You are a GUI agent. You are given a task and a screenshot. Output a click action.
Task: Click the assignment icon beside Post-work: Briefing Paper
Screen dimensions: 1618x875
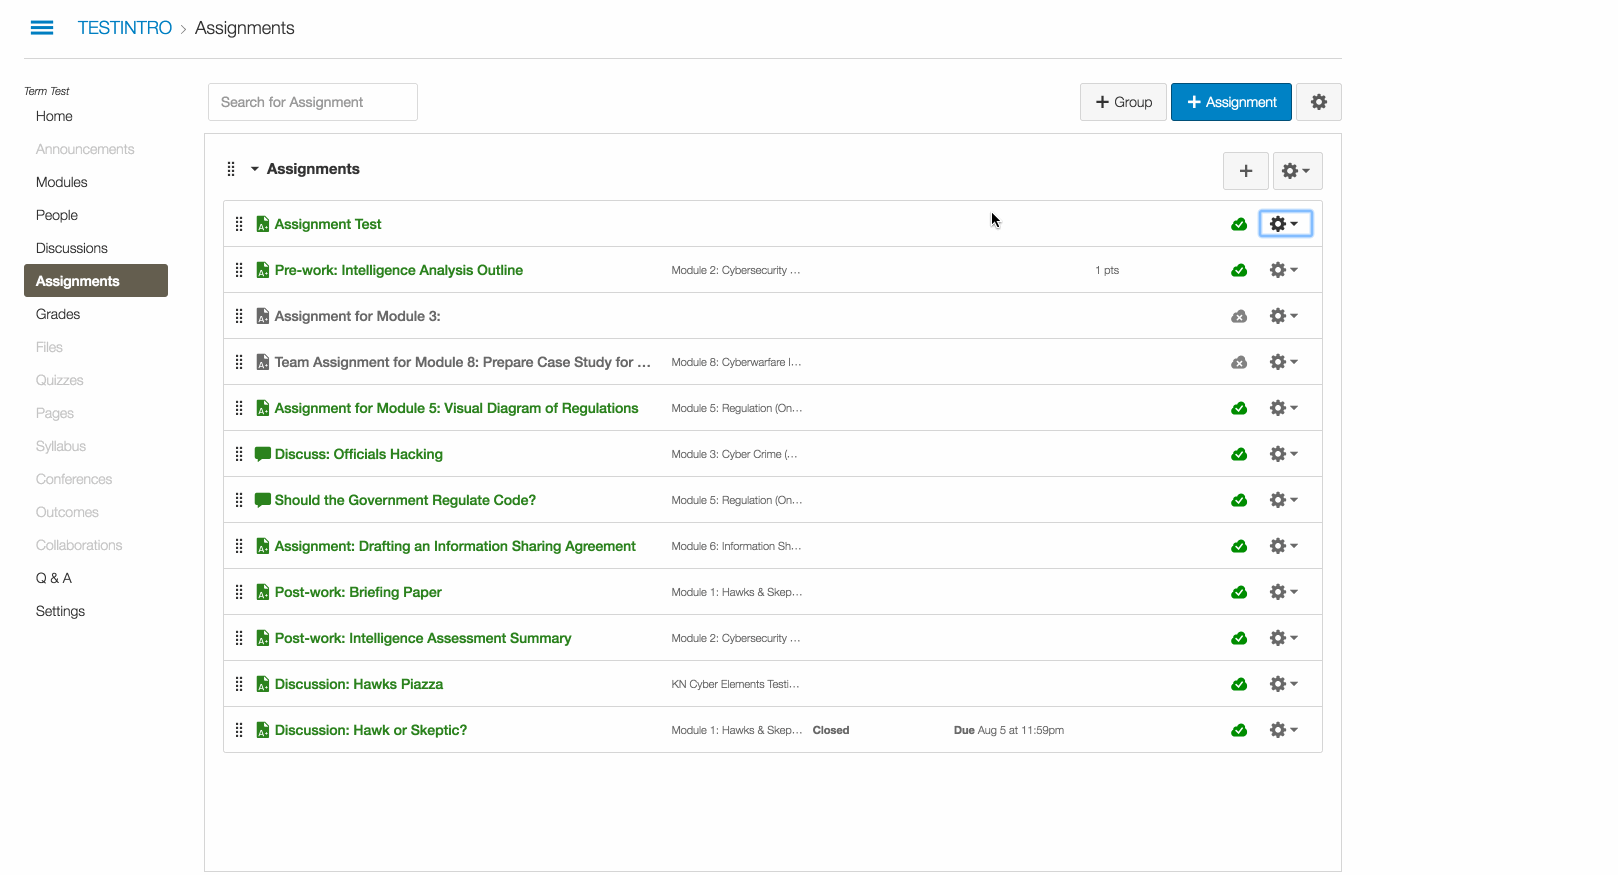263,592
